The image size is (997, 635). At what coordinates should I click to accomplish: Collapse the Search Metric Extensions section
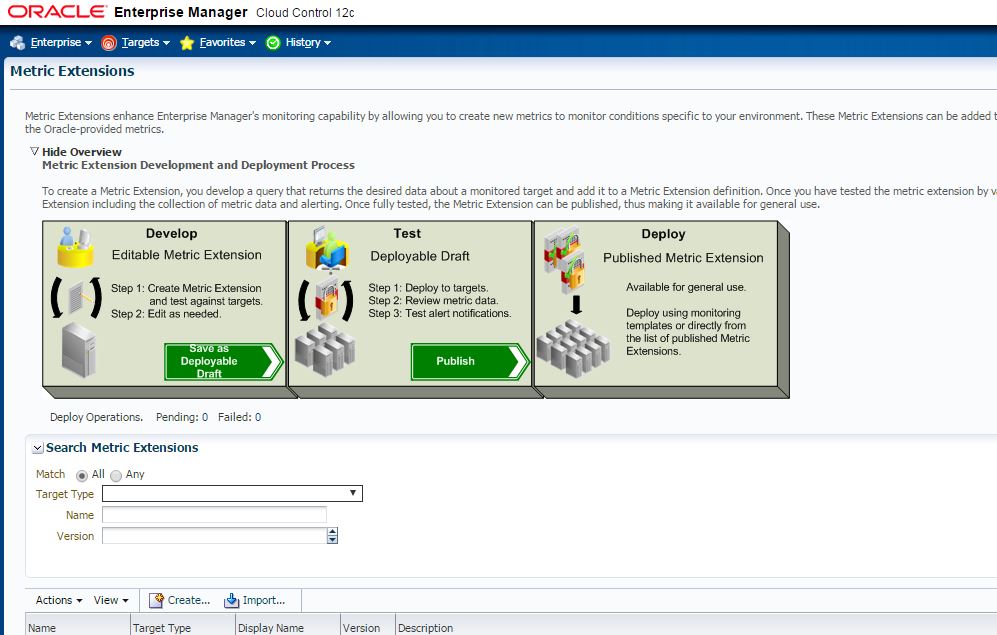coord(37,447)
